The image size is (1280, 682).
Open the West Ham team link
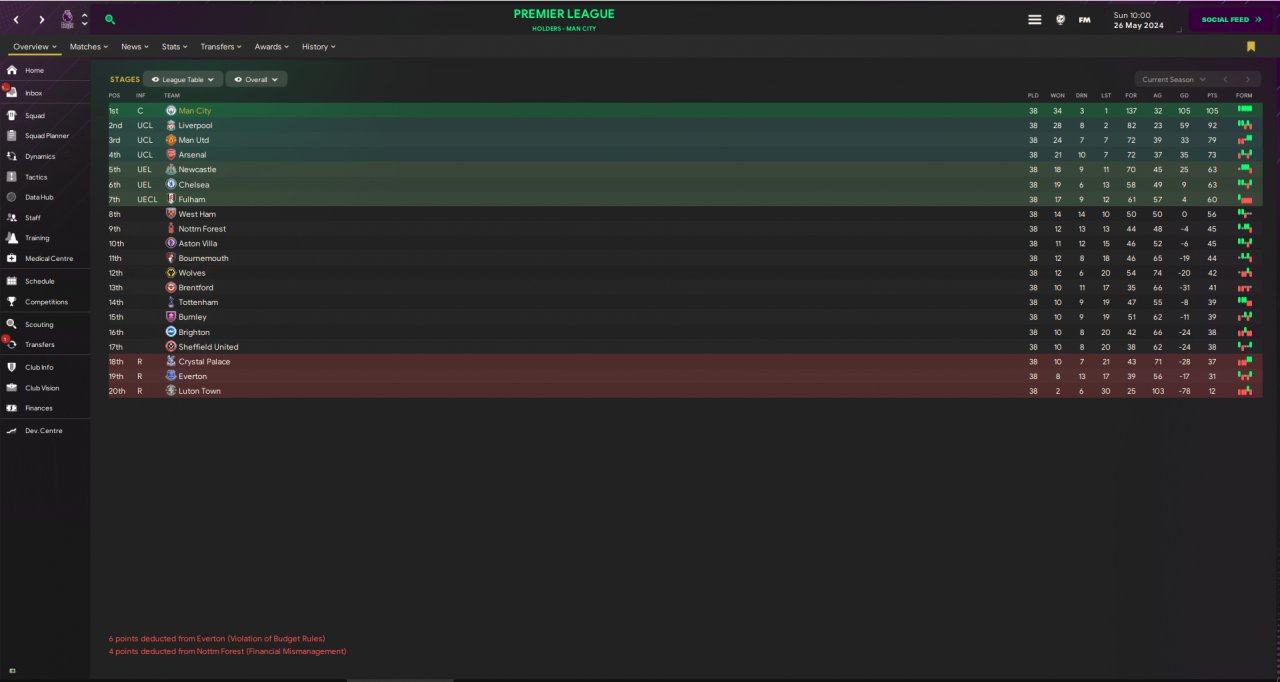coord(197,214)
